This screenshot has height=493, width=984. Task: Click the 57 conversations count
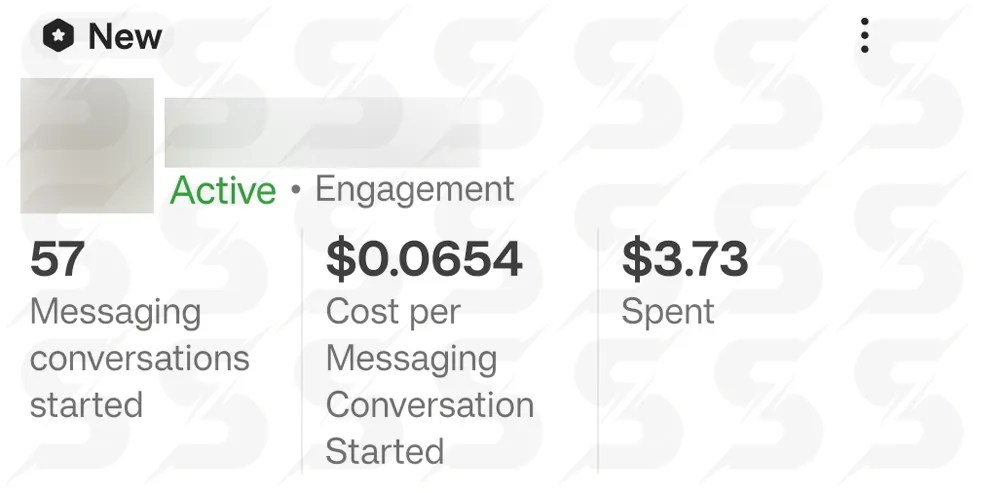tap(57, 260)
